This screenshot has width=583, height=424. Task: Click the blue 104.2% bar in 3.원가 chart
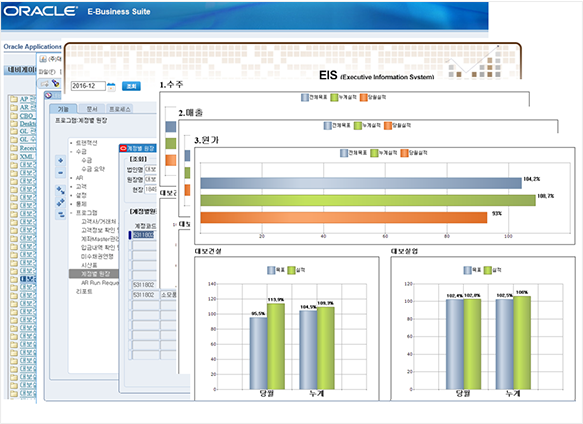(361, 183)
